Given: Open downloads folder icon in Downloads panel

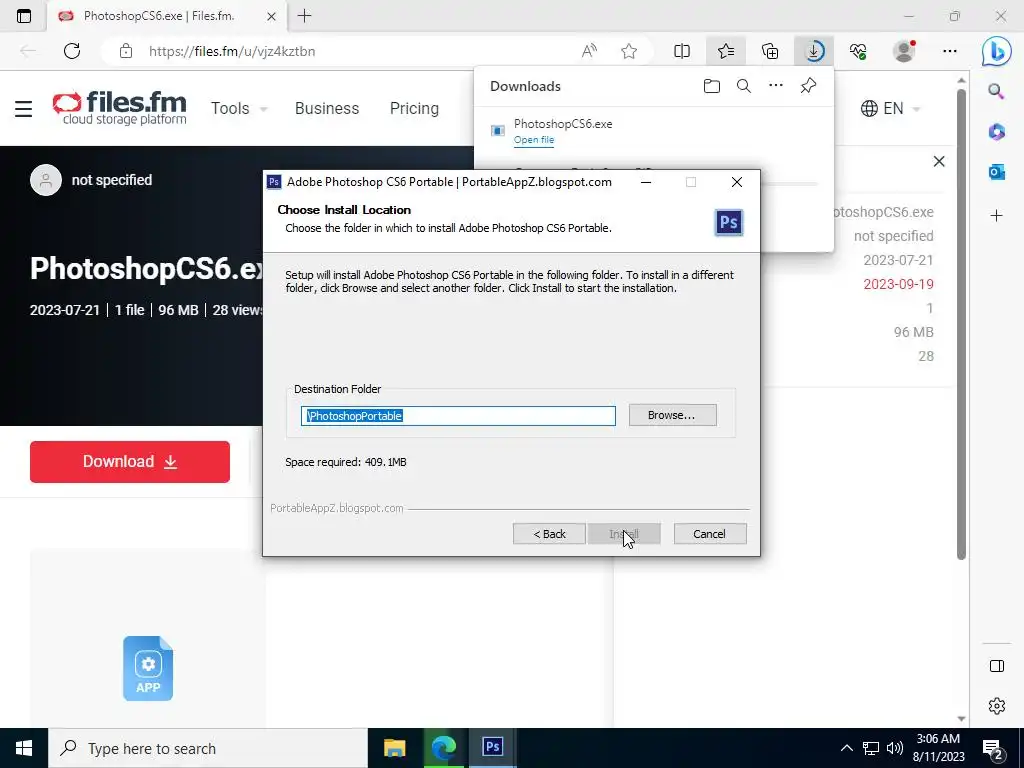Looking at the screenshot, I should (x=712, y=86).
